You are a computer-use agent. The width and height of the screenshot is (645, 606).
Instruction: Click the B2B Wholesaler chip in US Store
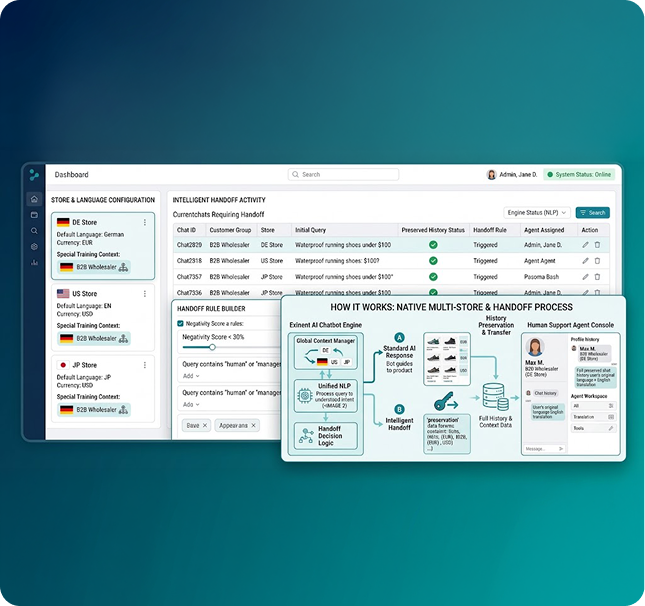[x=94, y=339]
